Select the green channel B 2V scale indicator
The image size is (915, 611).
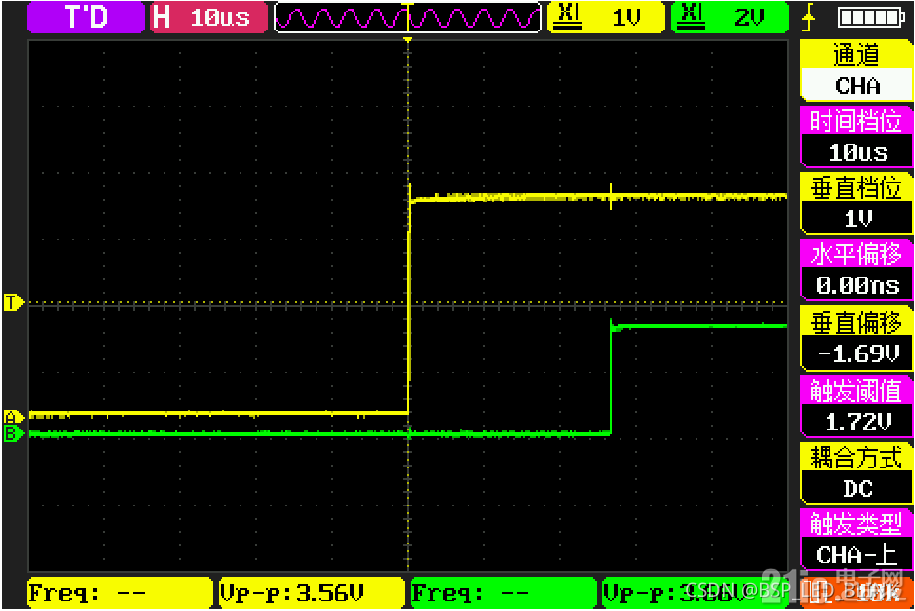(x=729, y=17)
